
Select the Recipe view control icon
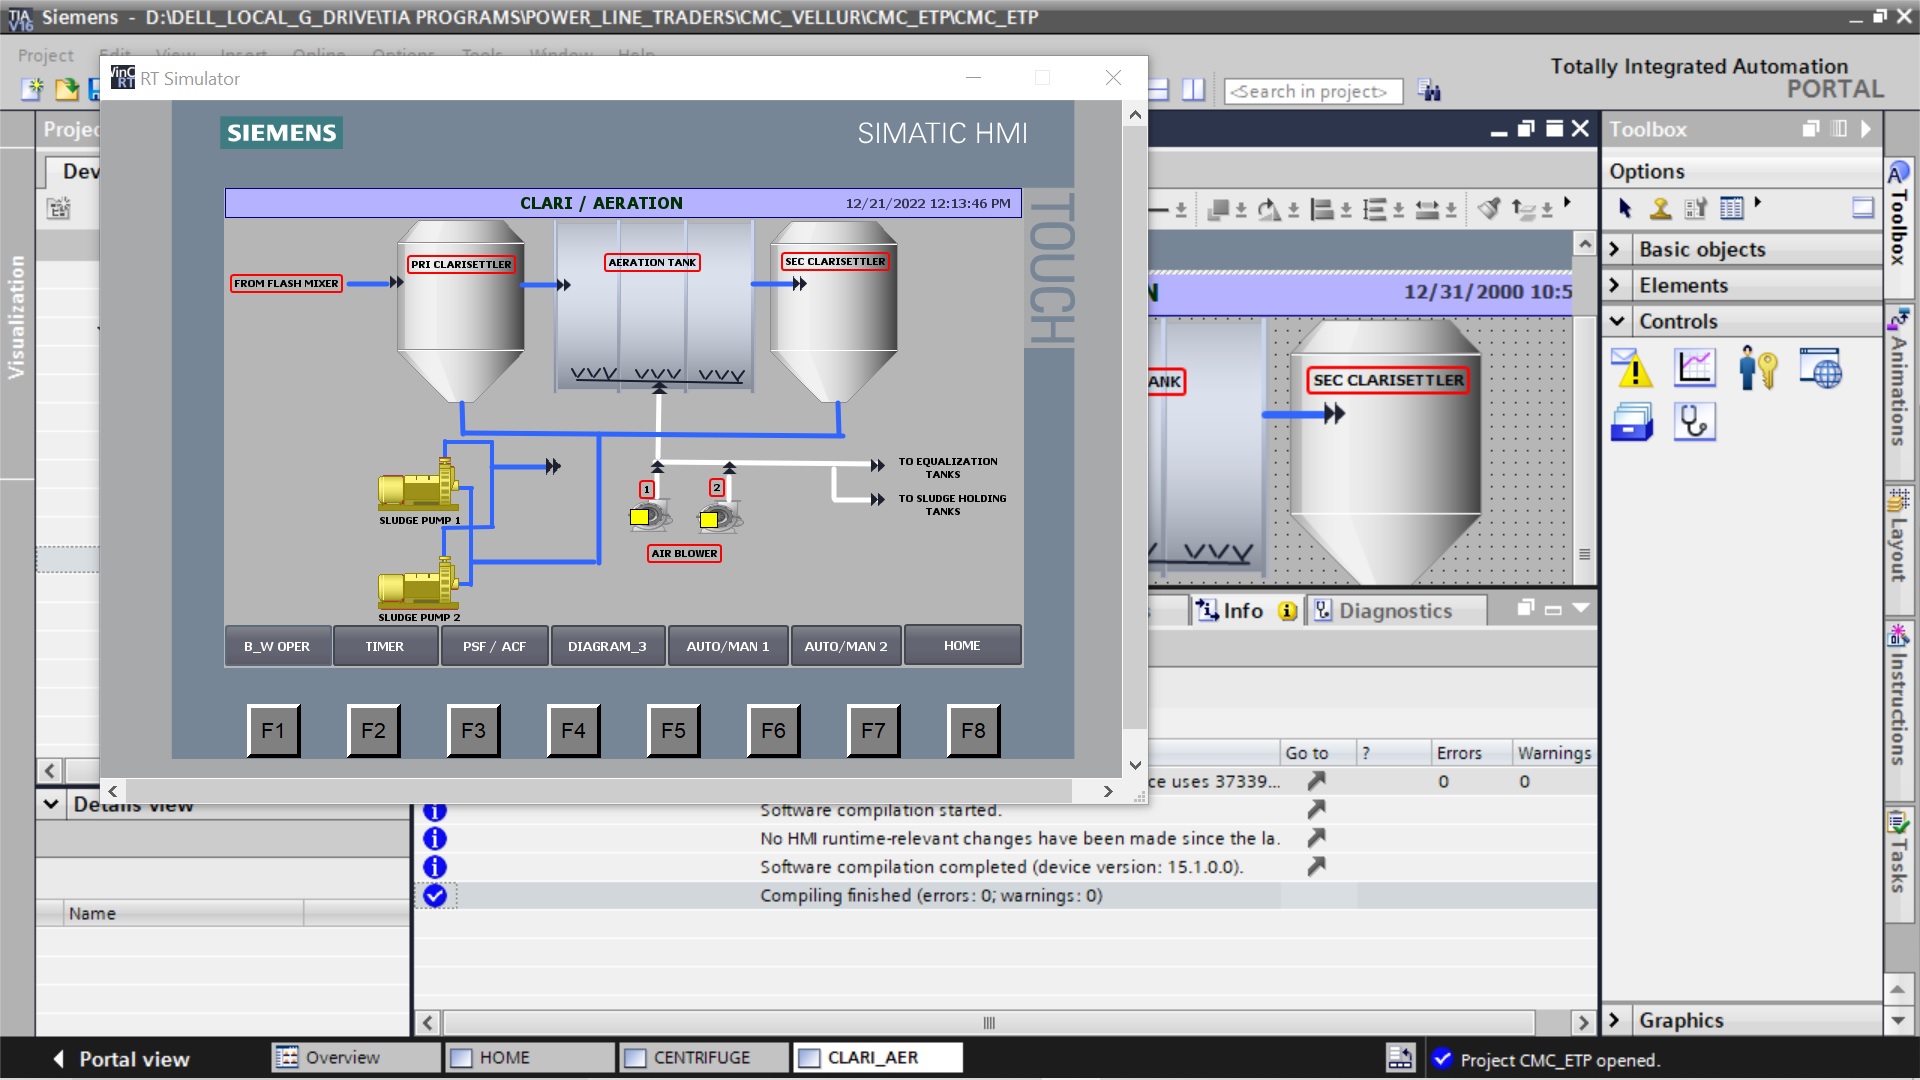pyautogui.click(x=1632, y=422)
